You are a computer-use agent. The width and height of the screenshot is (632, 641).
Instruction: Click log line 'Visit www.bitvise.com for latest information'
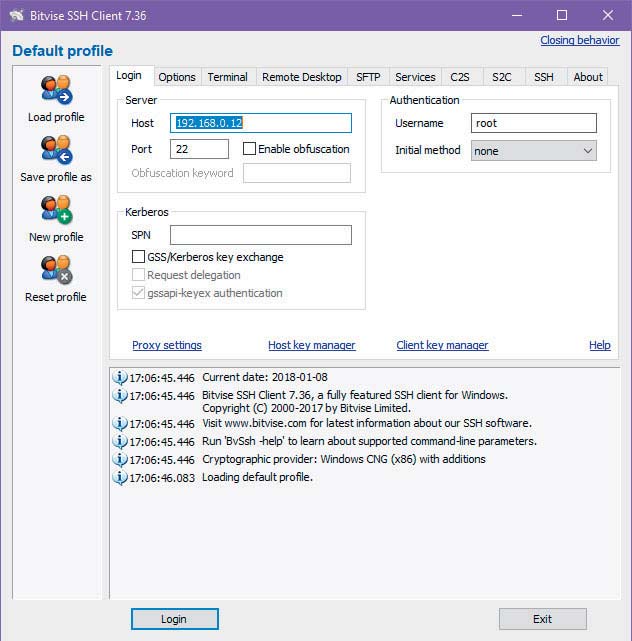point(367,423)
